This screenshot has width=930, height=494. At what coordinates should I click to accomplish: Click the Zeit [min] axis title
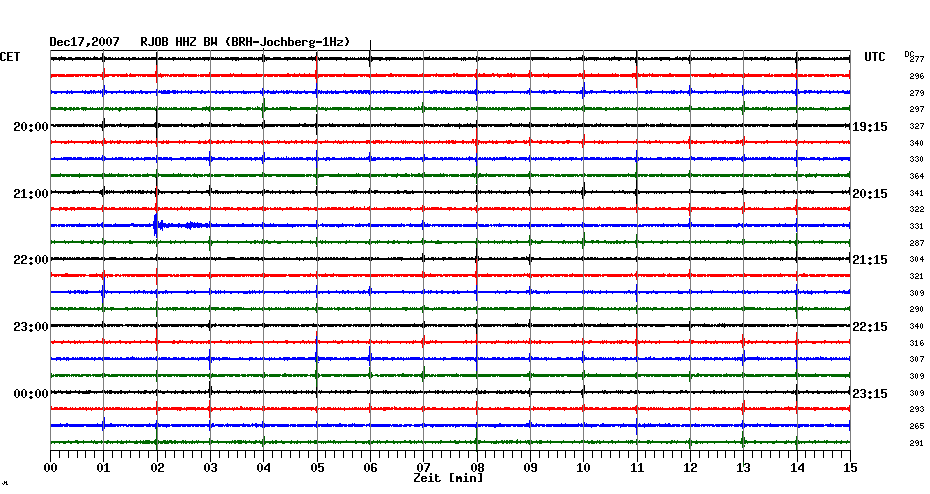pos(448,478)
